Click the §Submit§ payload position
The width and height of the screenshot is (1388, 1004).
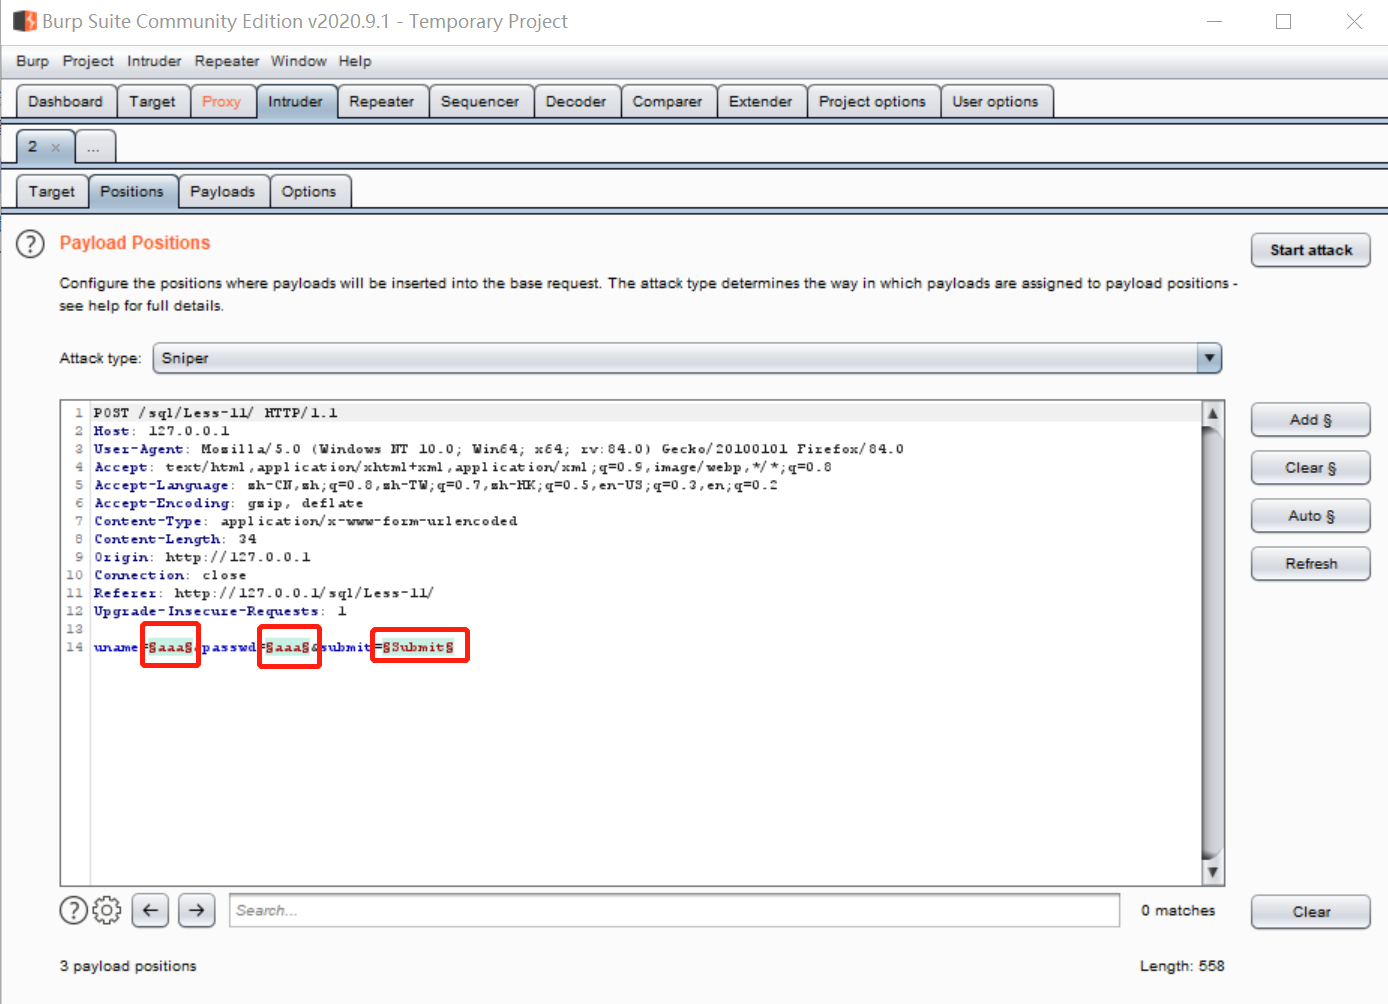click(418, 647)
